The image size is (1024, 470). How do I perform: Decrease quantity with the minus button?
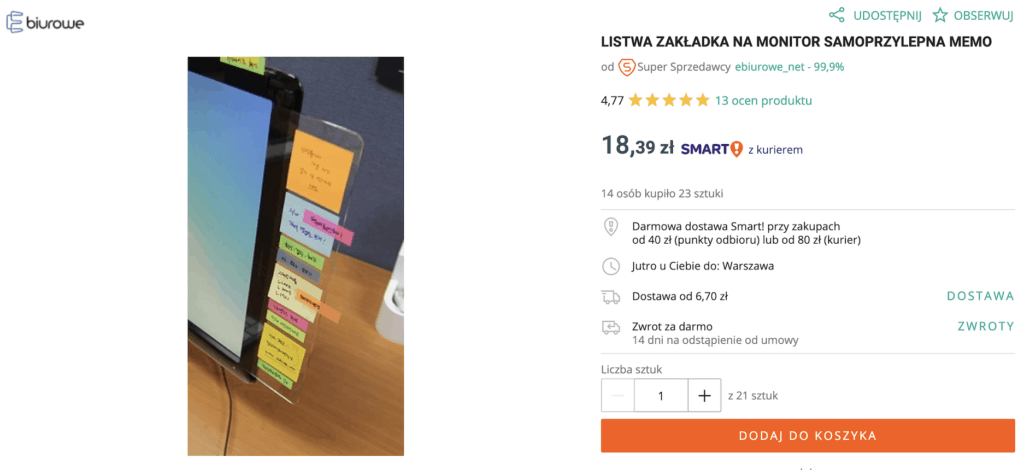click(x=618, y=396)
